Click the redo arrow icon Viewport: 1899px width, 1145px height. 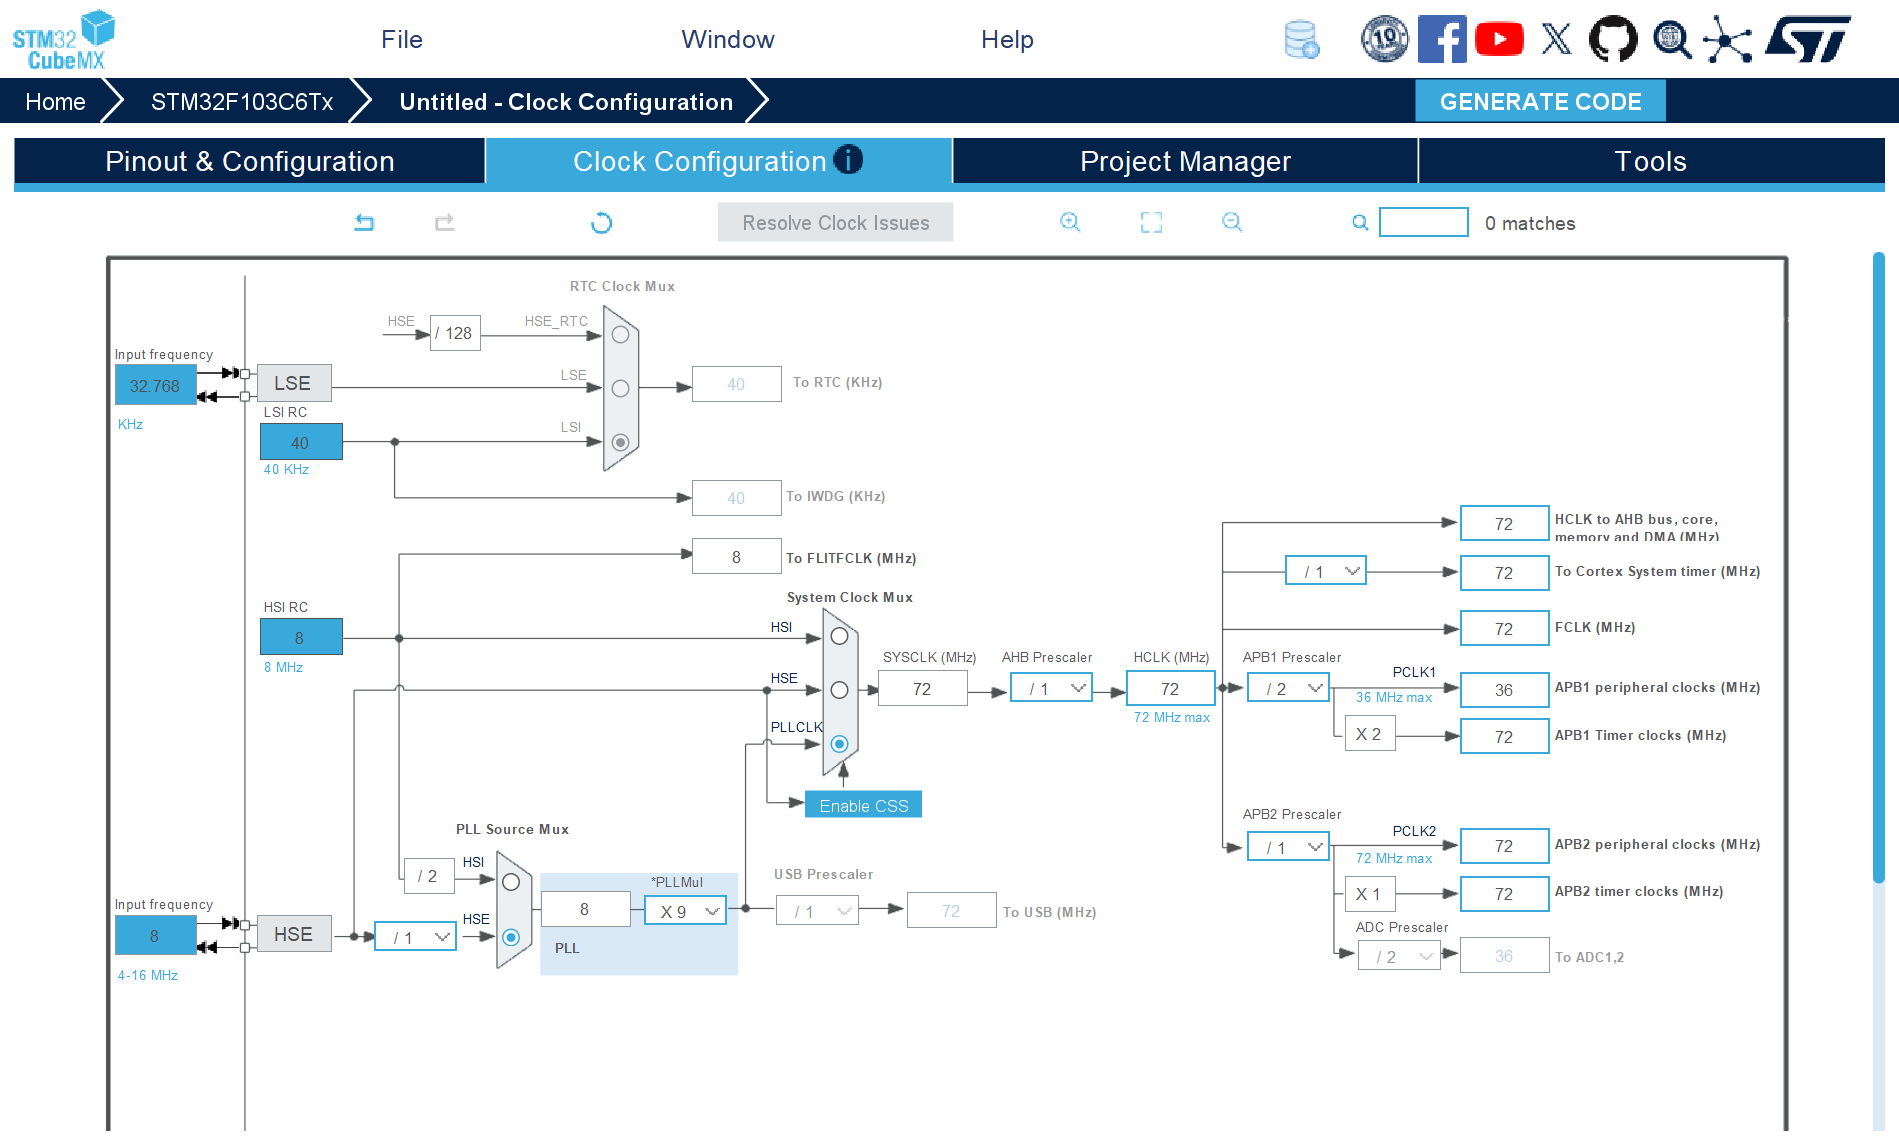pyautogui.click(x=445, y=222)
